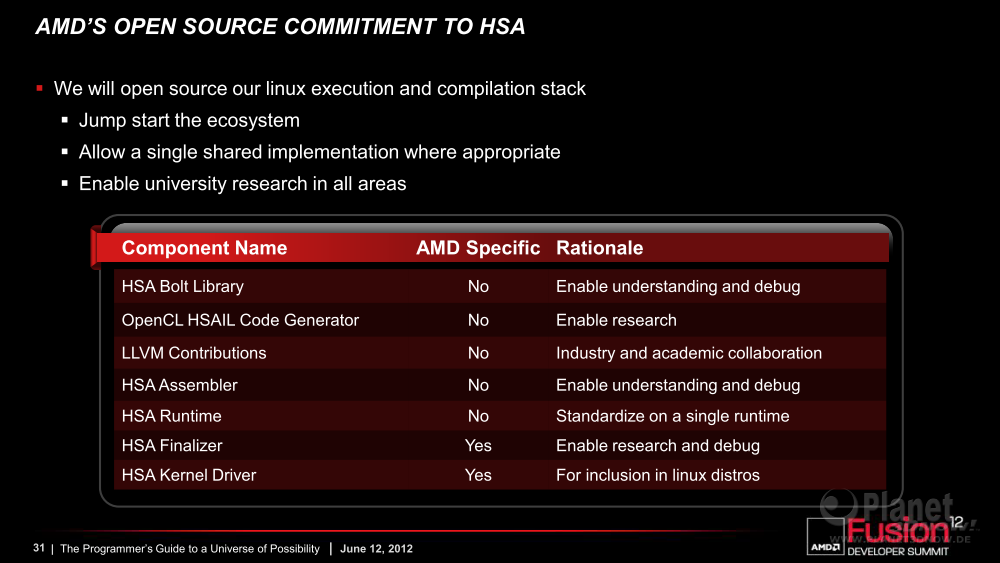Click 'No' in the HSA Assembler row

[x=478, y=385]
